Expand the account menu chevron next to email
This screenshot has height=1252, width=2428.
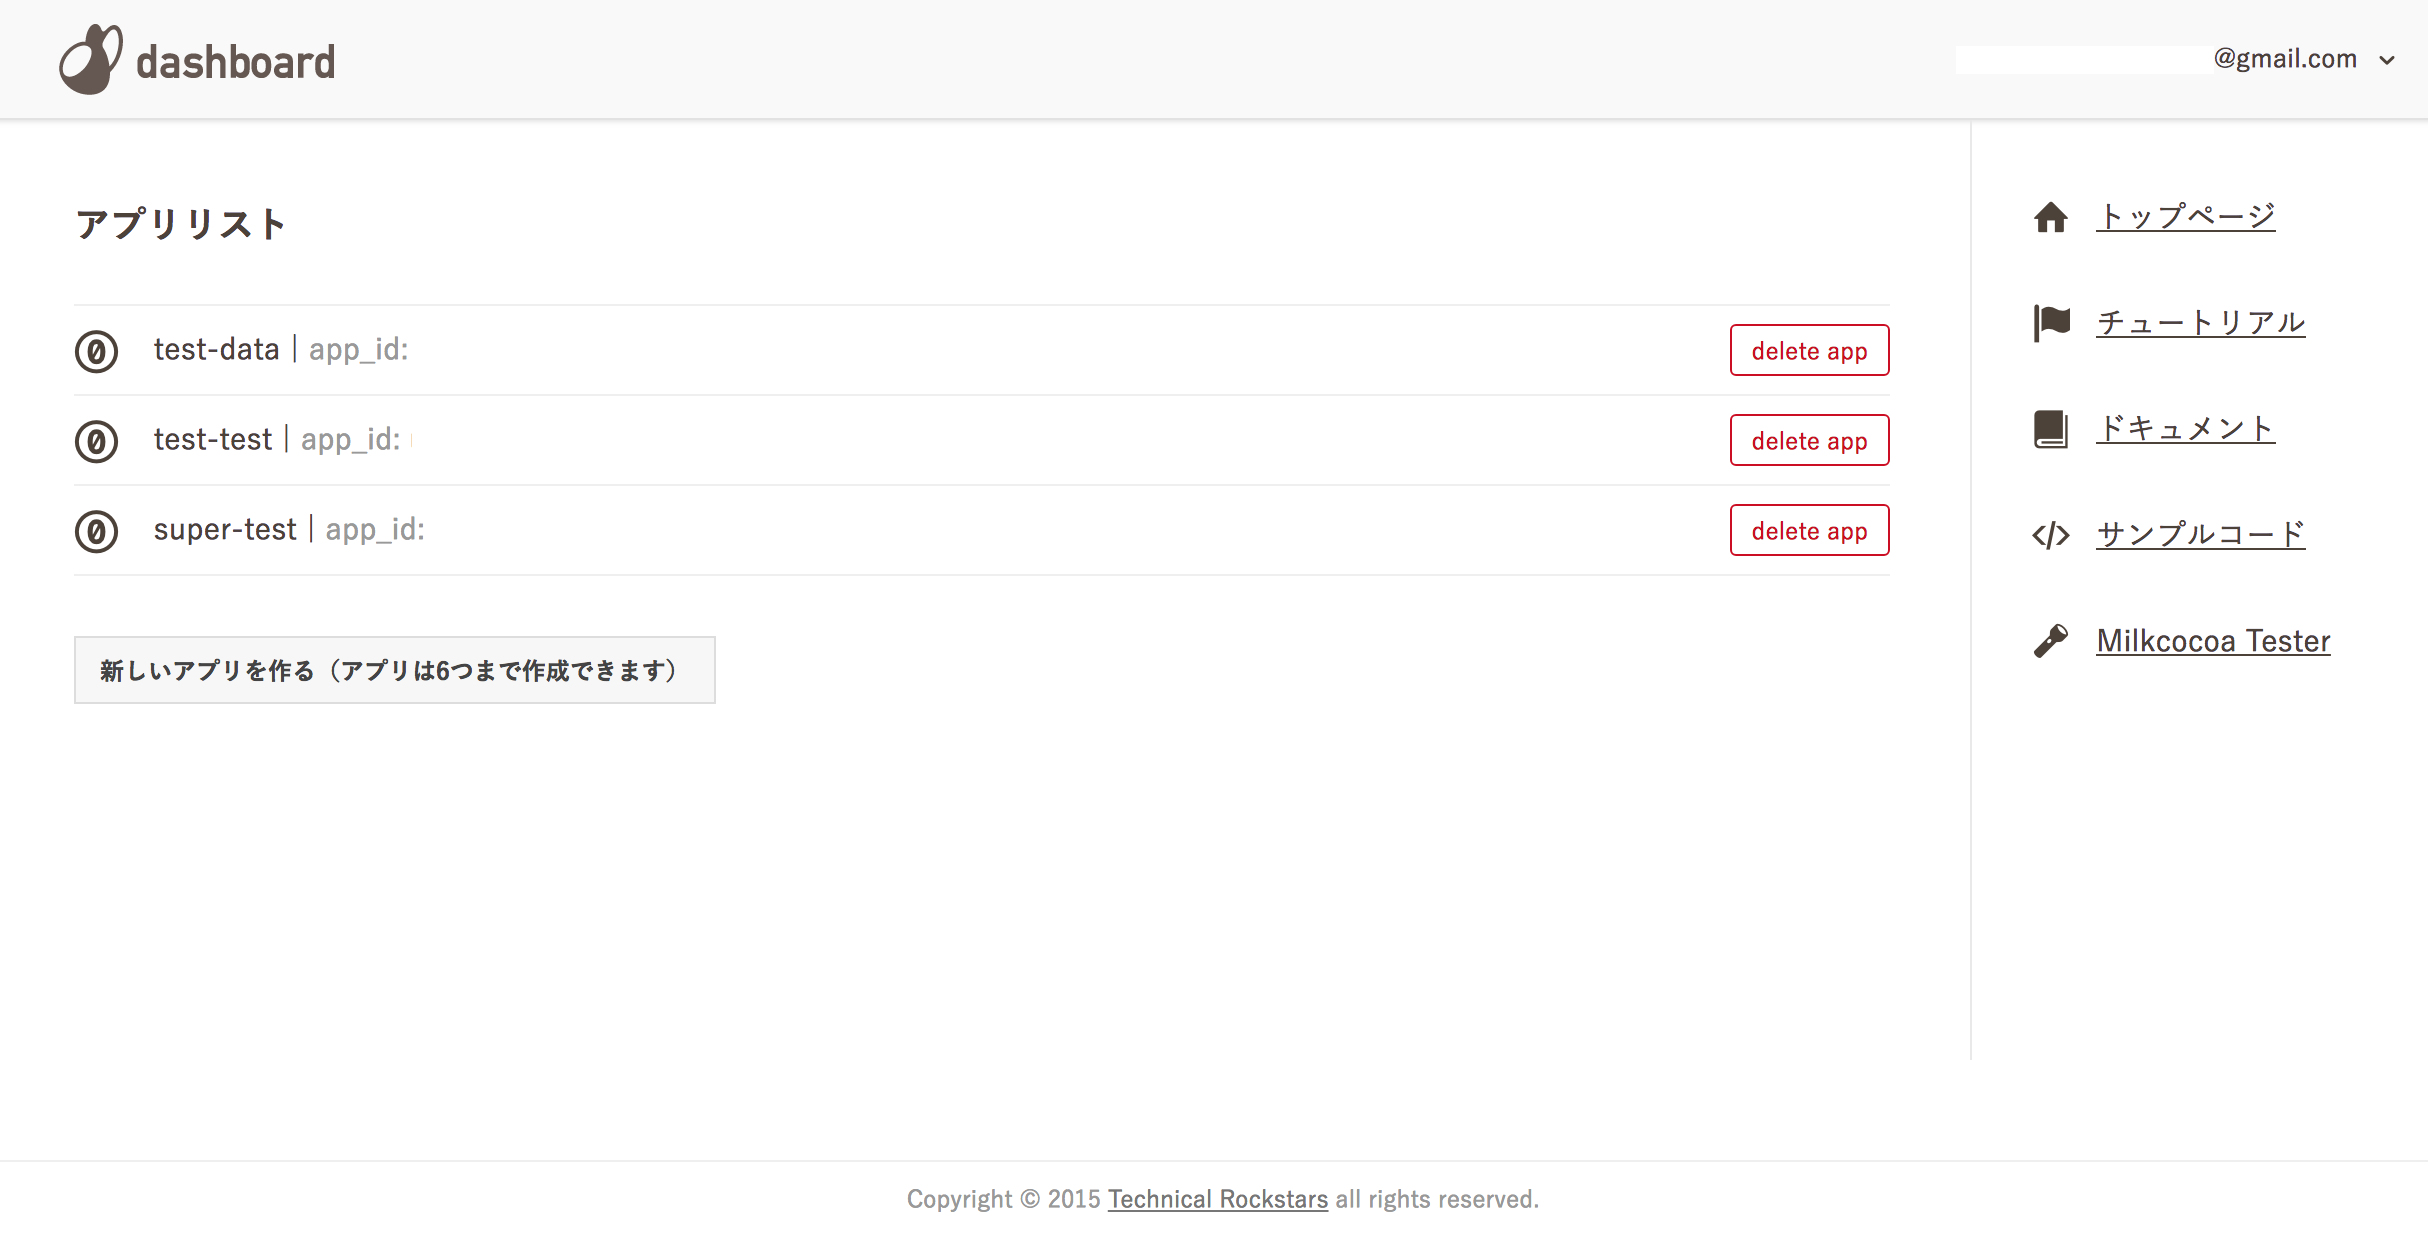(2390, 60)
